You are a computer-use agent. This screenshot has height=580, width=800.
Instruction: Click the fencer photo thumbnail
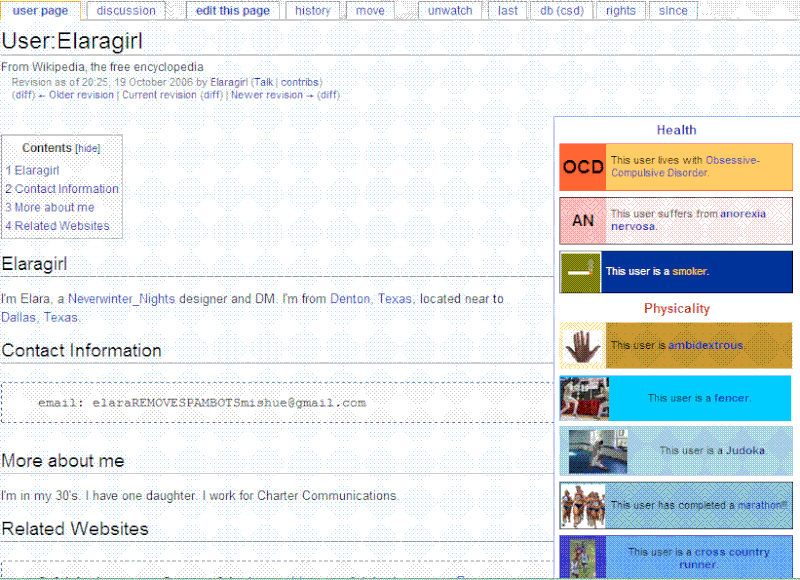pyautogui.click(x=585, y=398)
